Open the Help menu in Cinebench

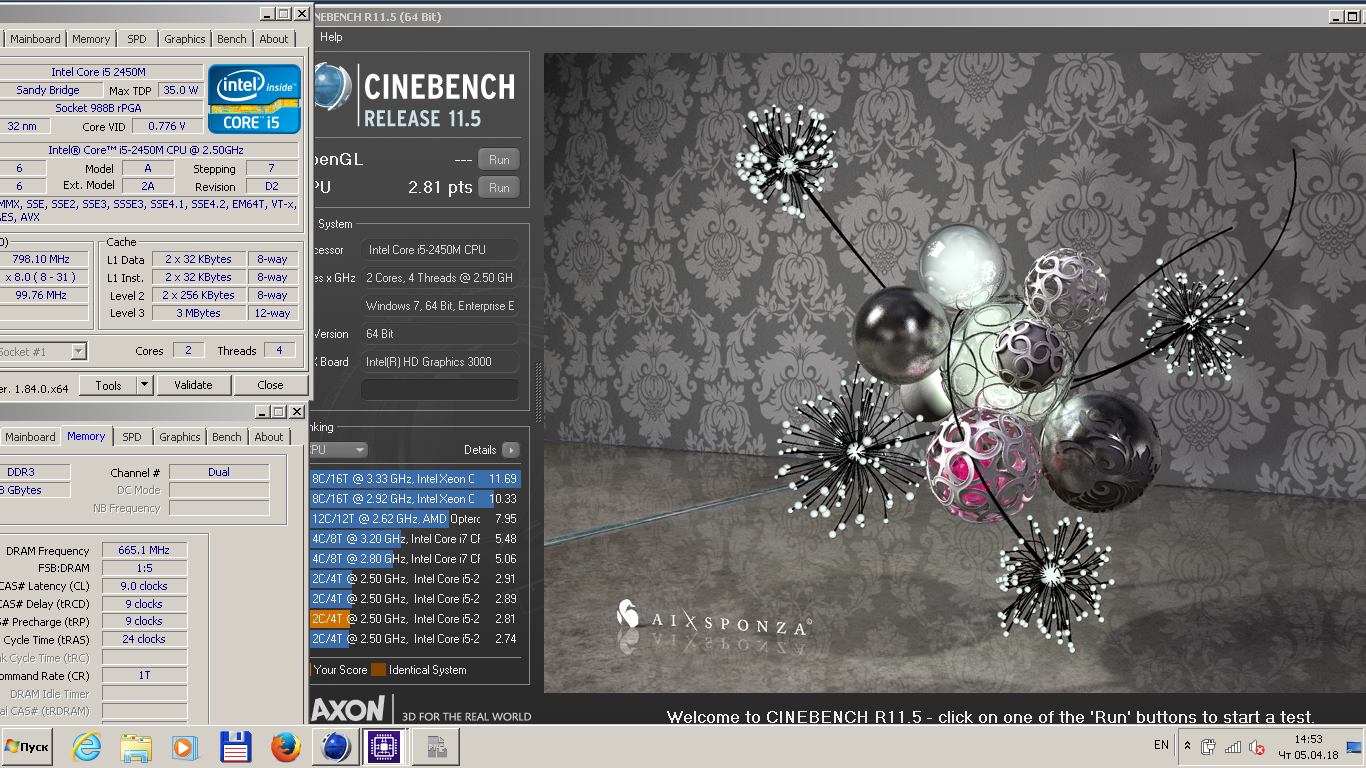click(x=331, y=37)
